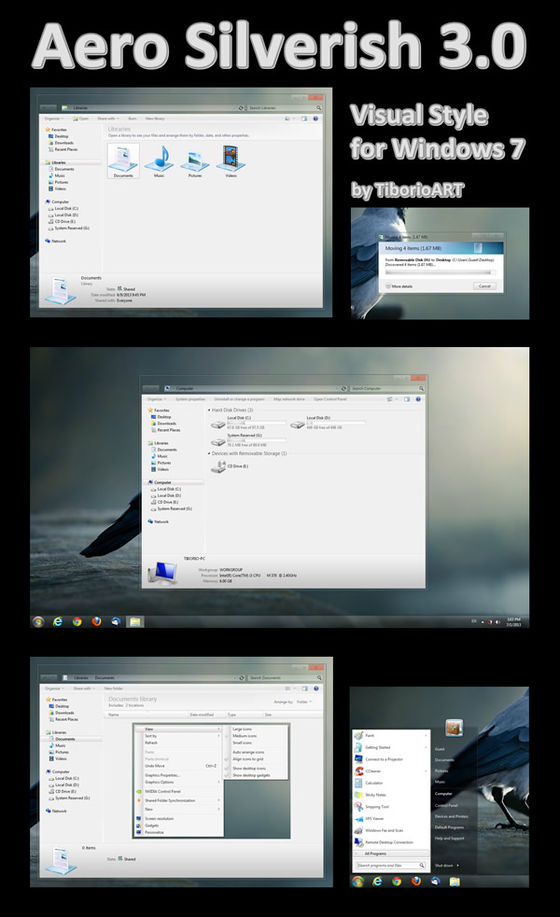Viewport: 560px width, 917px height.
Task: Cancel the Moving 4 items dialog
Action: (x=485, y=286)
